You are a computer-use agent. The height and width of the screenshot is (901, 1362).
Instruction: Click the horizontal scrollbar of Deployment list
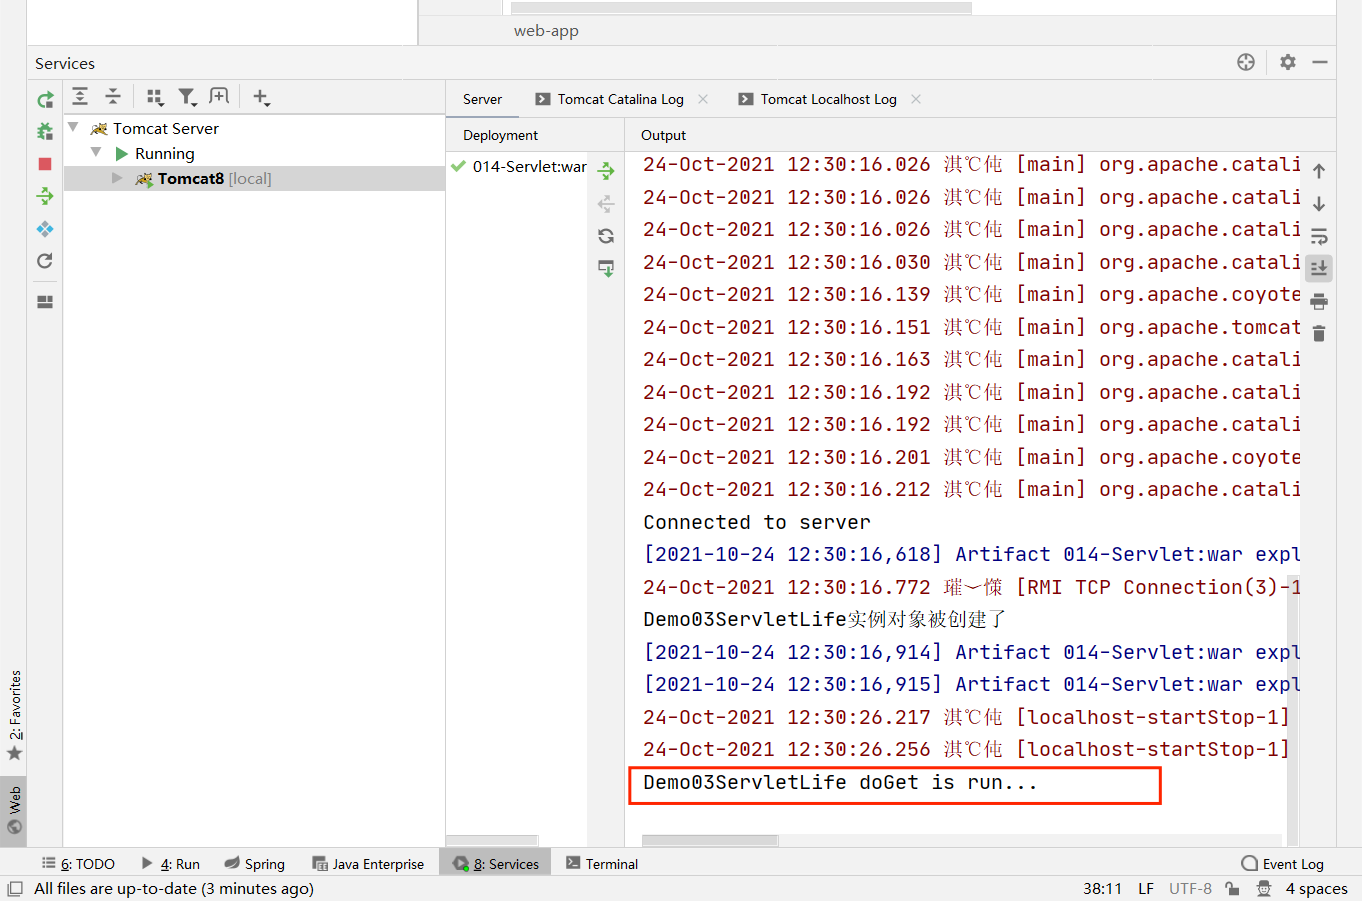click(x=492, y=841)
